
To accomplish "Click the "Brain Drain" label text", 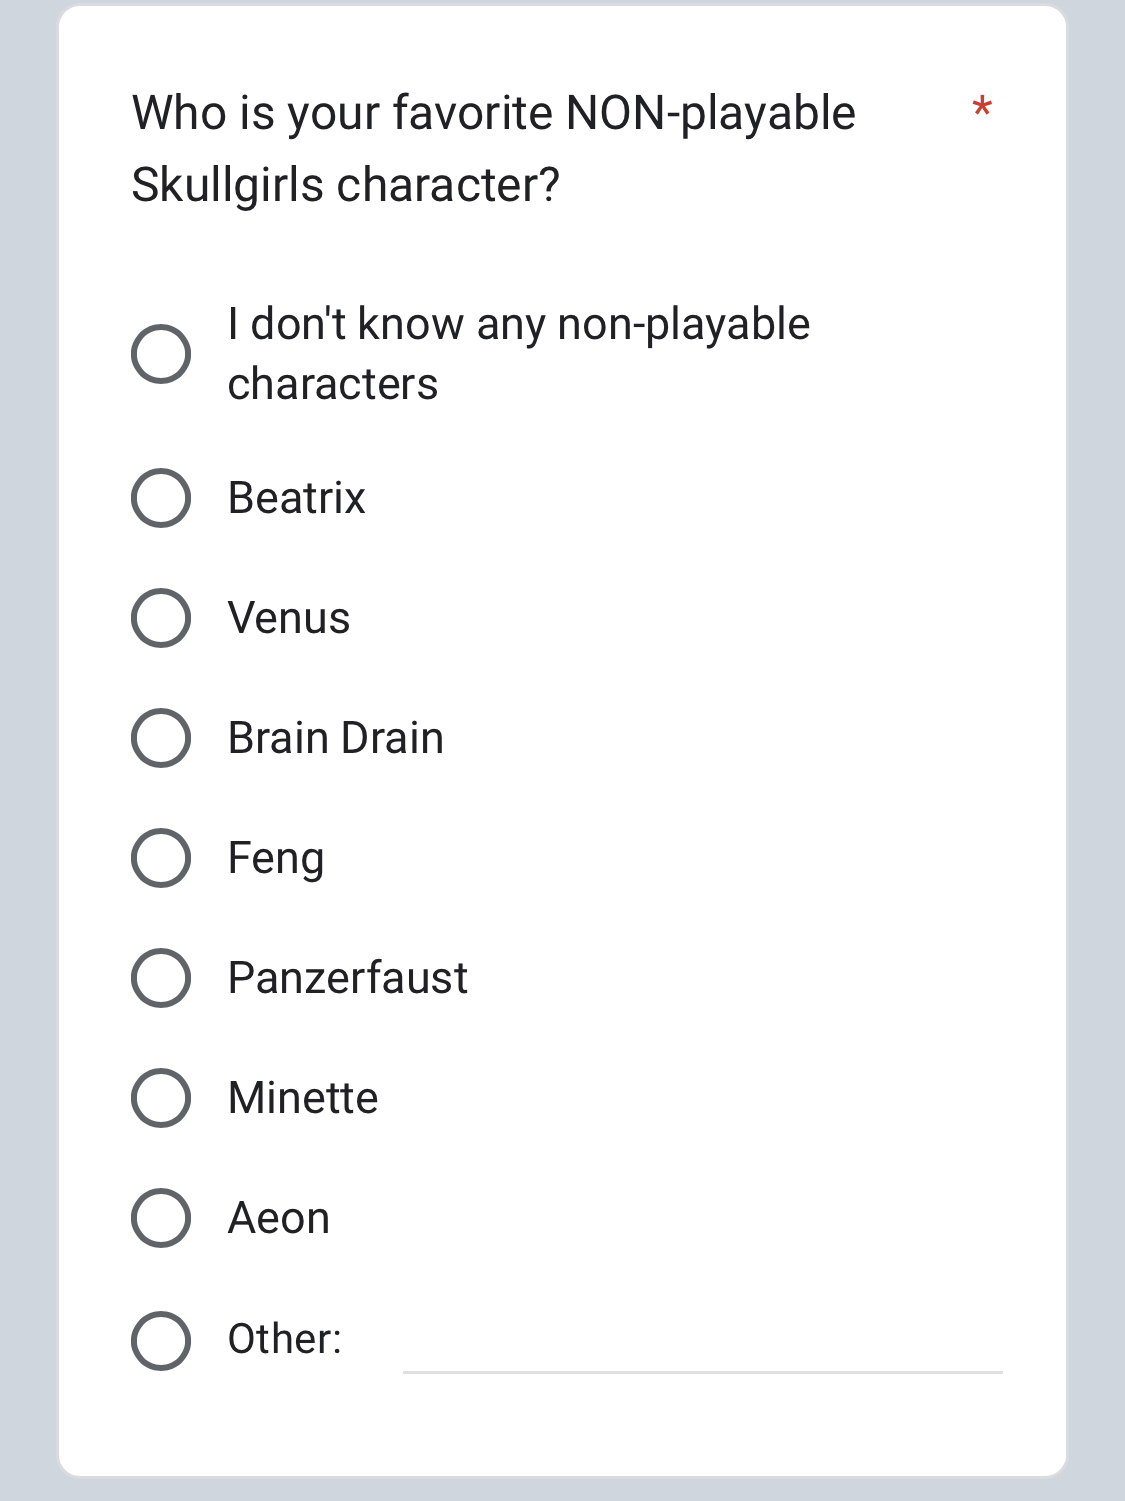I will click(336, 738).
